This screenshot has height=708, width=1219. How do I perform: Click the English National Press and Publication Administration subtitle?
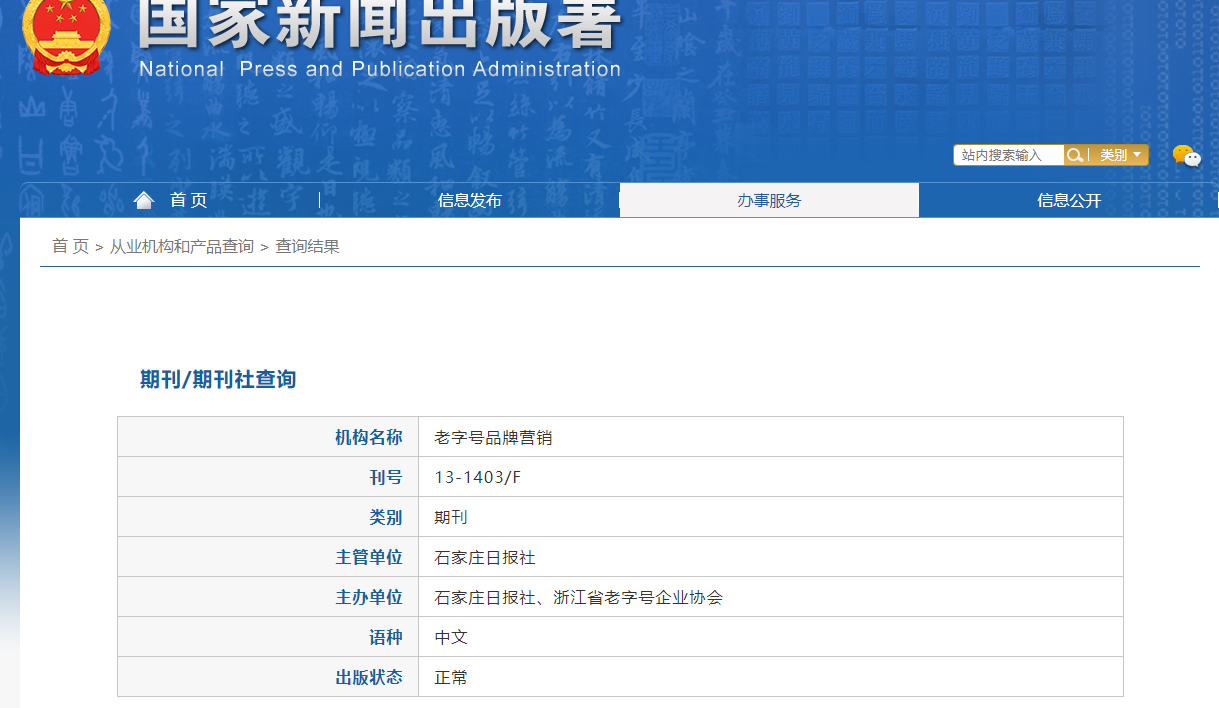(x=380, y=69)
